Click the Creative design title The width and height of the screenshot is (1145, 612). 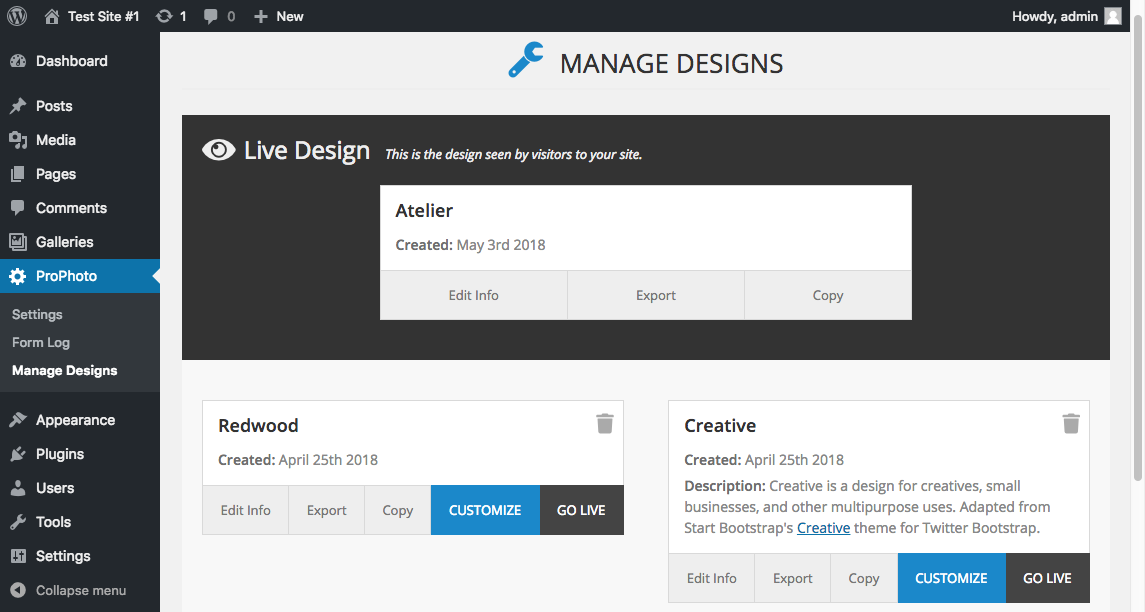click(x=720, y=425)
